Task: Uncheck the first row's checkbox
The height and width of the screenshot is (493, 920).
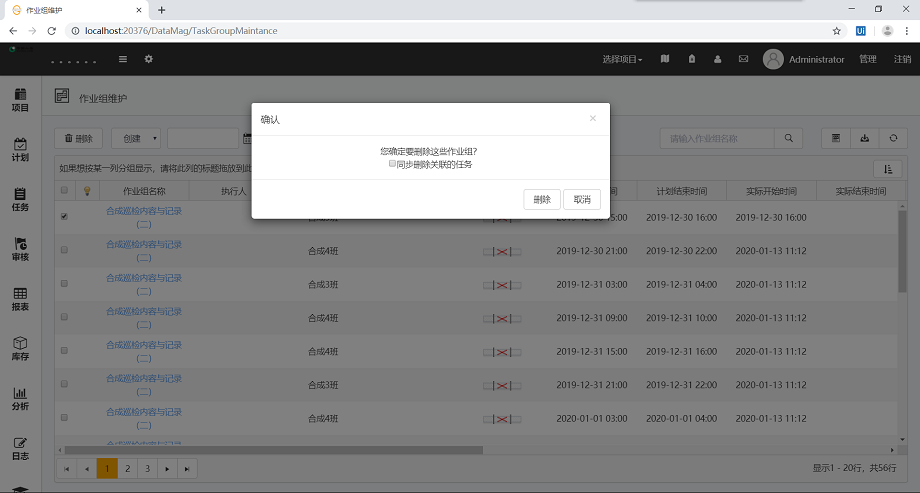Action: pos(65,216)
